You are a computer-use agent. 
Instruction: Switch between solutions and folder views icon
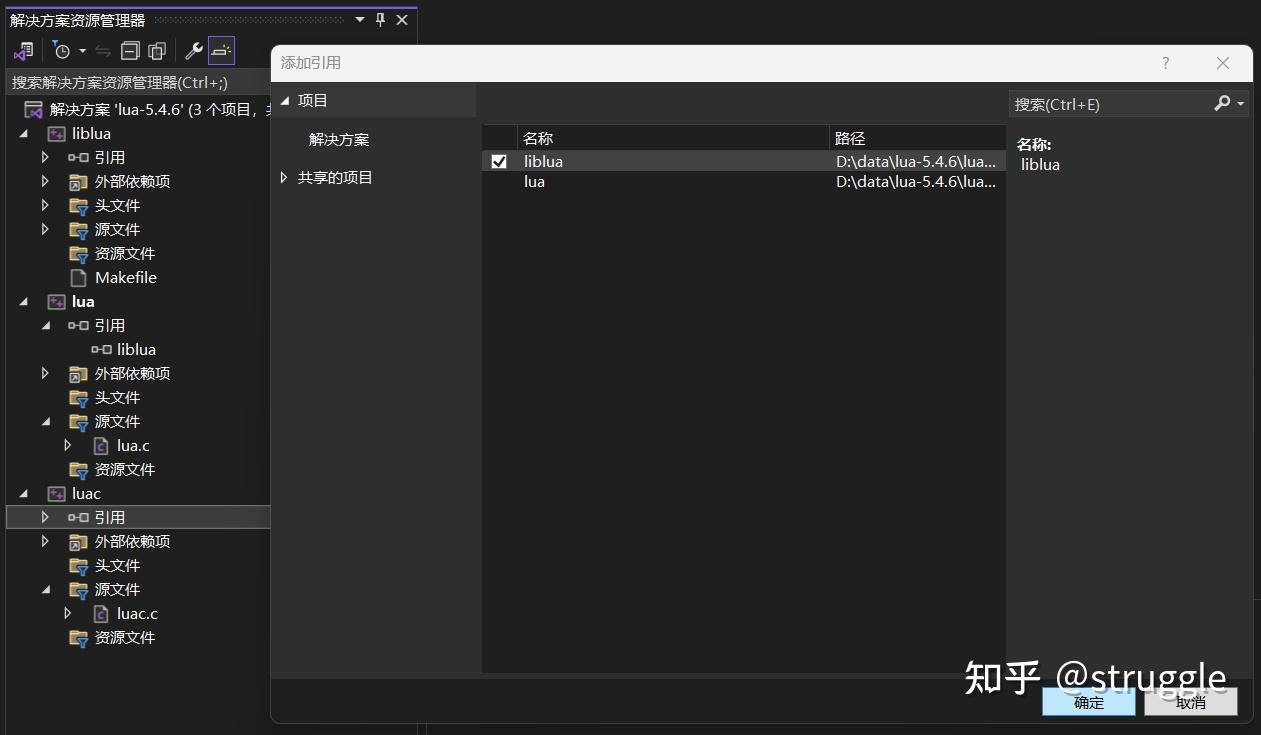tap(23, 50)
